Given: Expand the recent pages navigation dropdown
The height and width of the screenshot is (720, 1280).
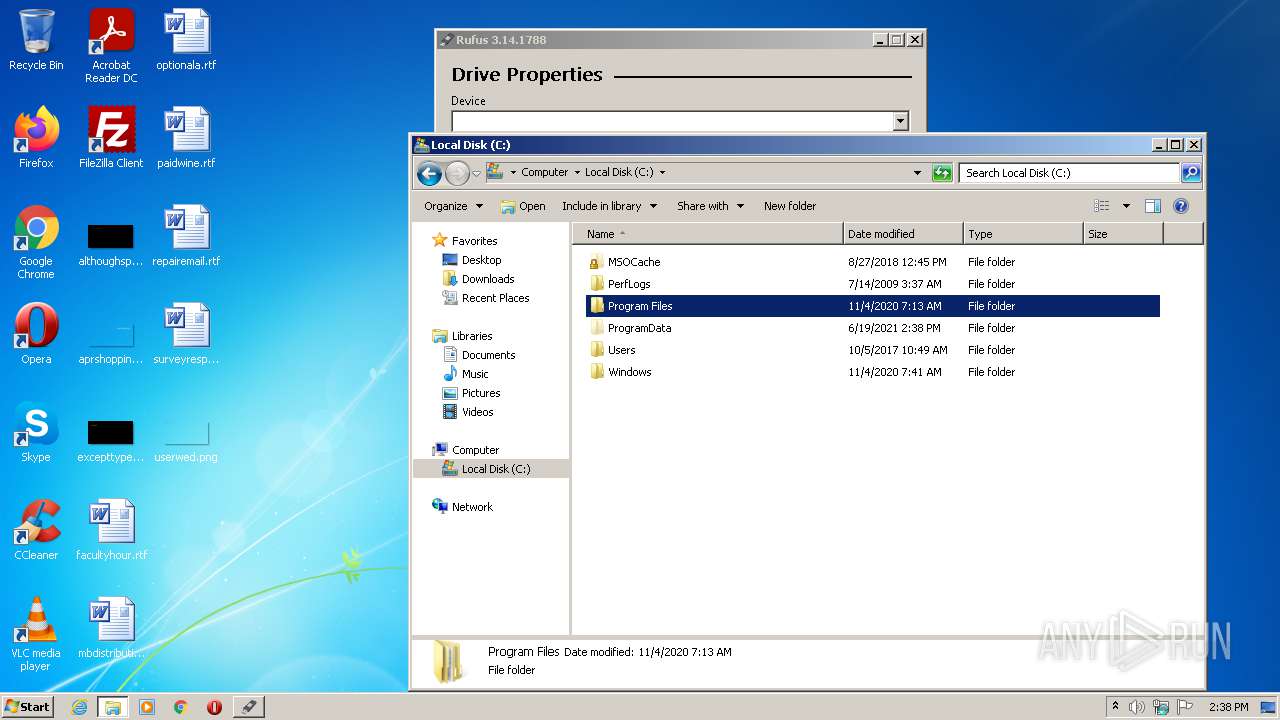Looking at the screenshot, I should coord(476,173).
